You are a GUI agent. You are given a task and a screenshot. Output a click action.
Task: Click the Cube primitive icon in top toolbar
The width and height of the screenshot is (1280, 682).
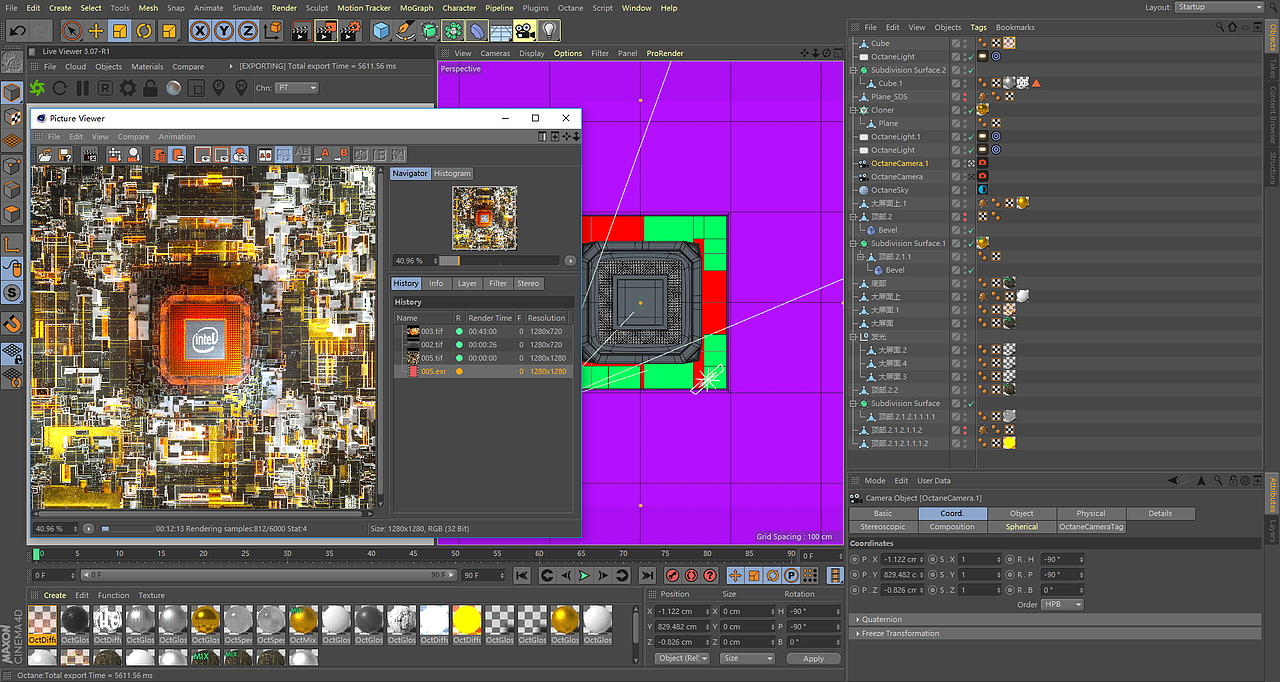[380, 31]
